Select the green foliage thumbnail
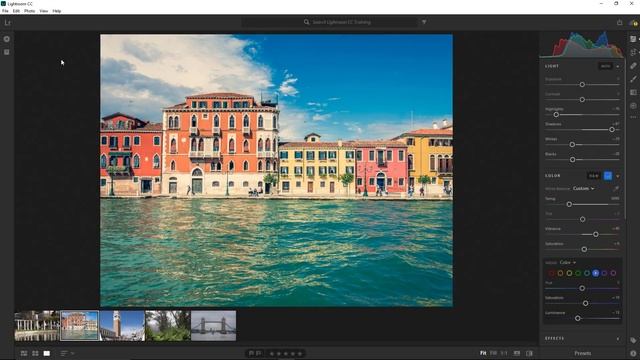 168,326
